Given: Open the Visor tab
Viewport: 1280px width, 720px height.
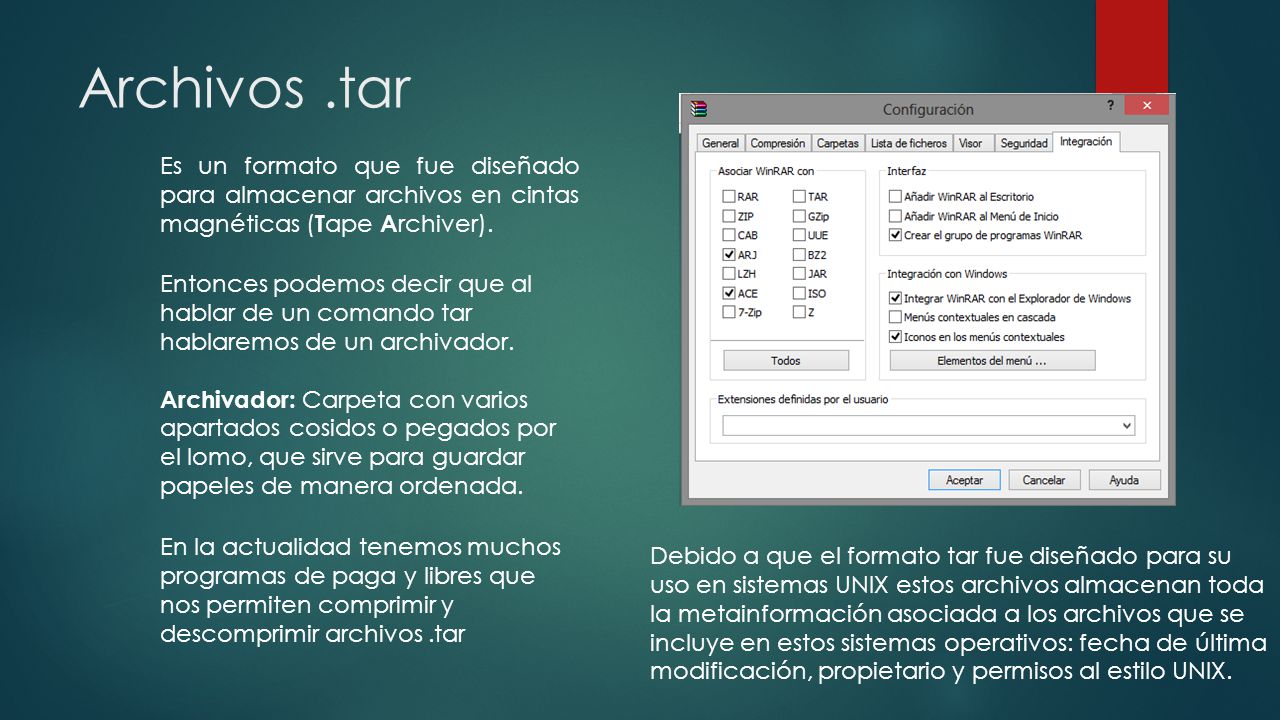Looking at the screenshot, I should 970,143.
